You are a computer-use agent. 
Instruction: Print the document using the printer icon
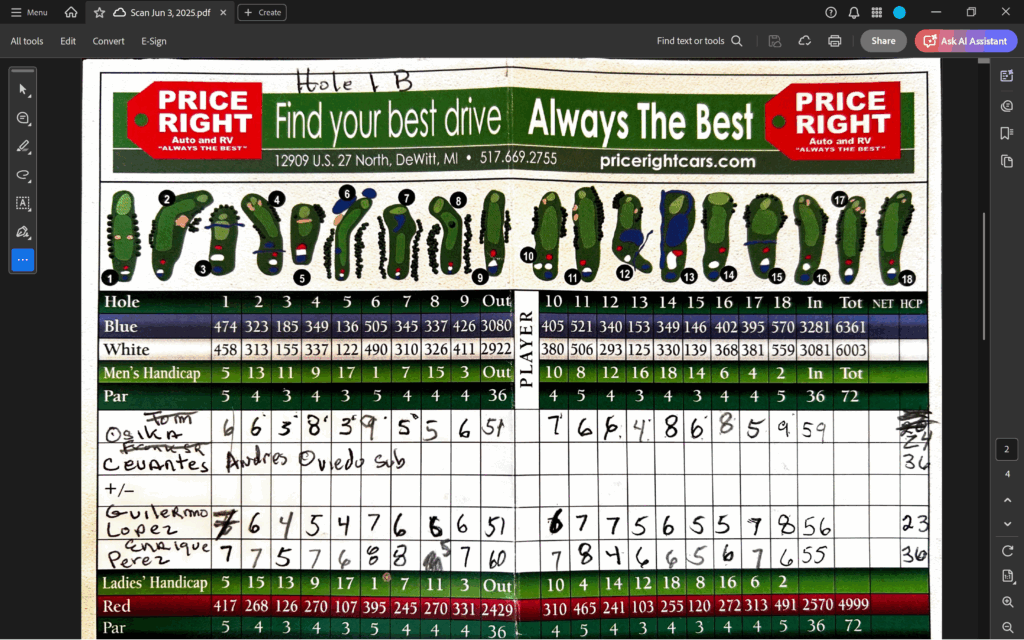(x=835, y=40)
